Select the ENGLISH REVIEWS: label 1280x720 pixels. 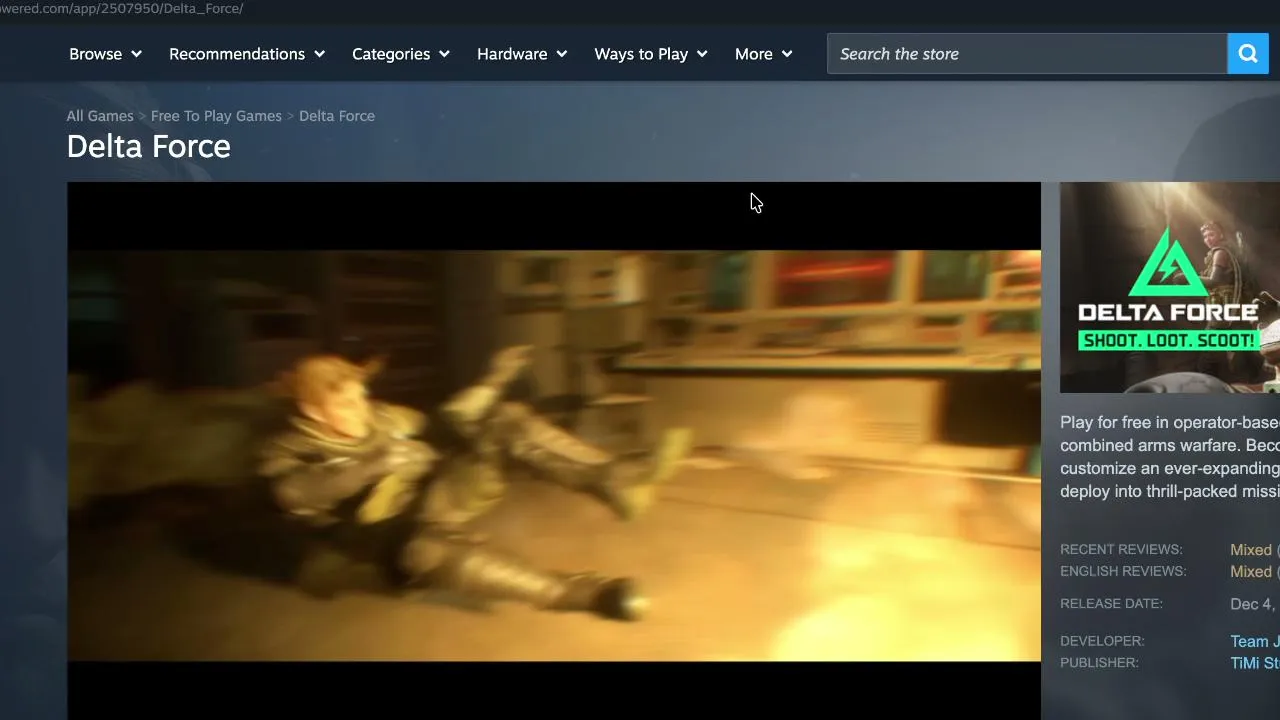click(1123, 572)
